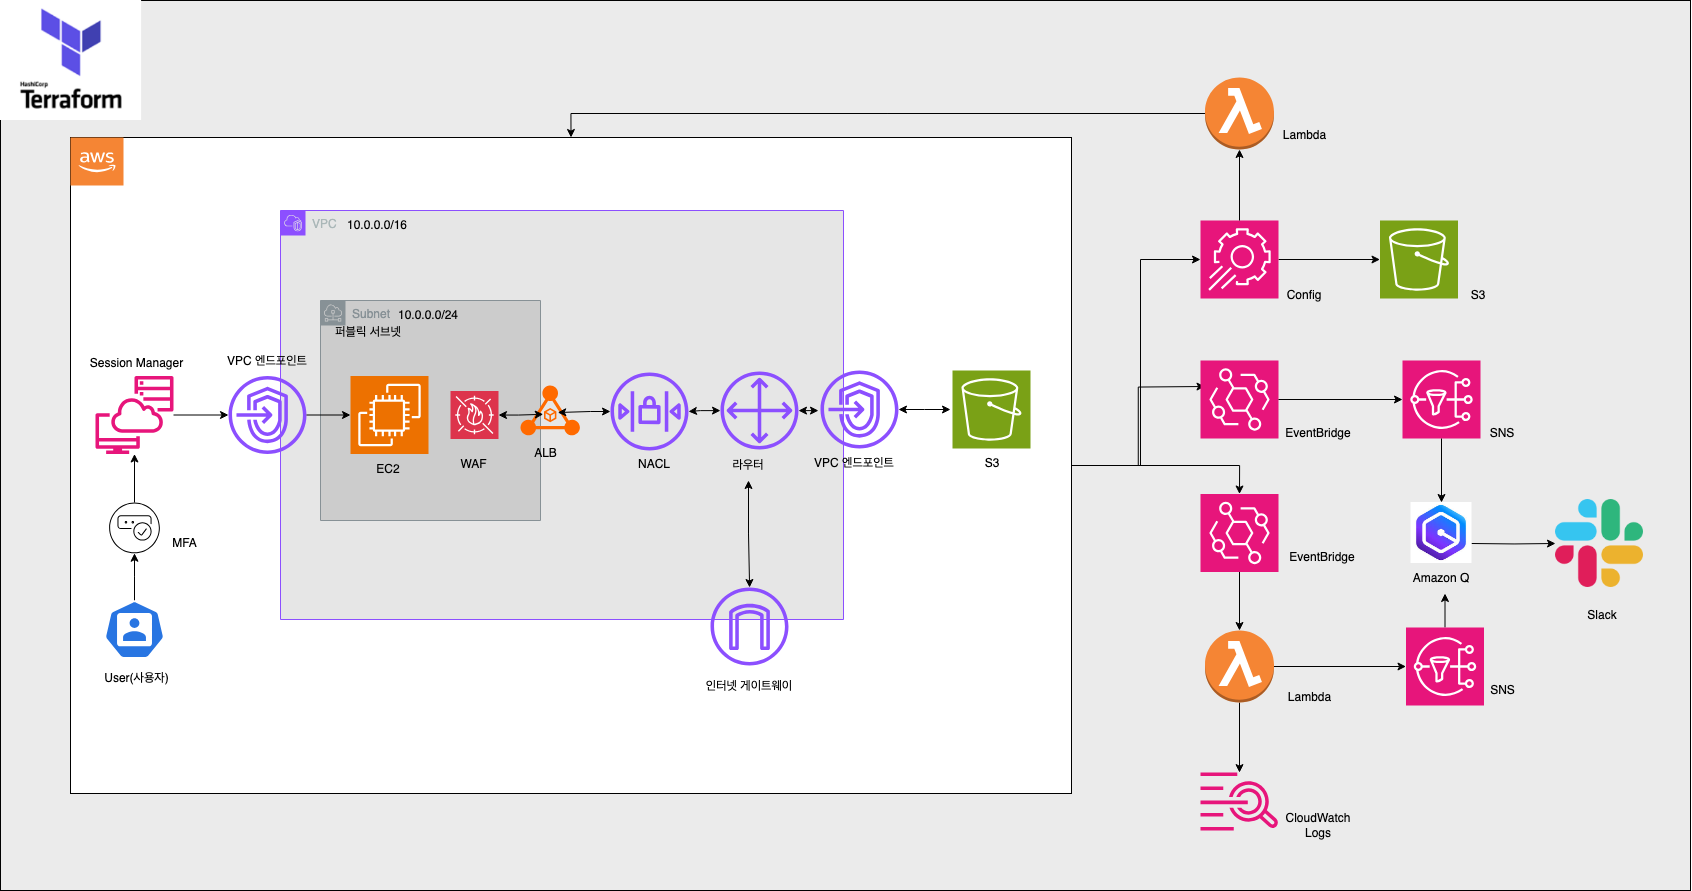Click the upper EventBridge label

coord(1318,433)
